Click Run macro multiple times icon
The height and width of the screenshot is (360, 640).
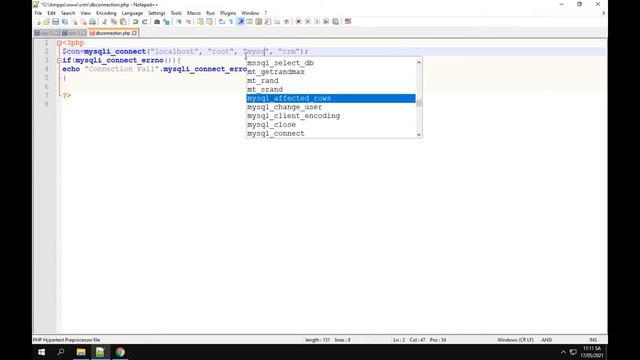pyautogui.click(x=326, y=22)
